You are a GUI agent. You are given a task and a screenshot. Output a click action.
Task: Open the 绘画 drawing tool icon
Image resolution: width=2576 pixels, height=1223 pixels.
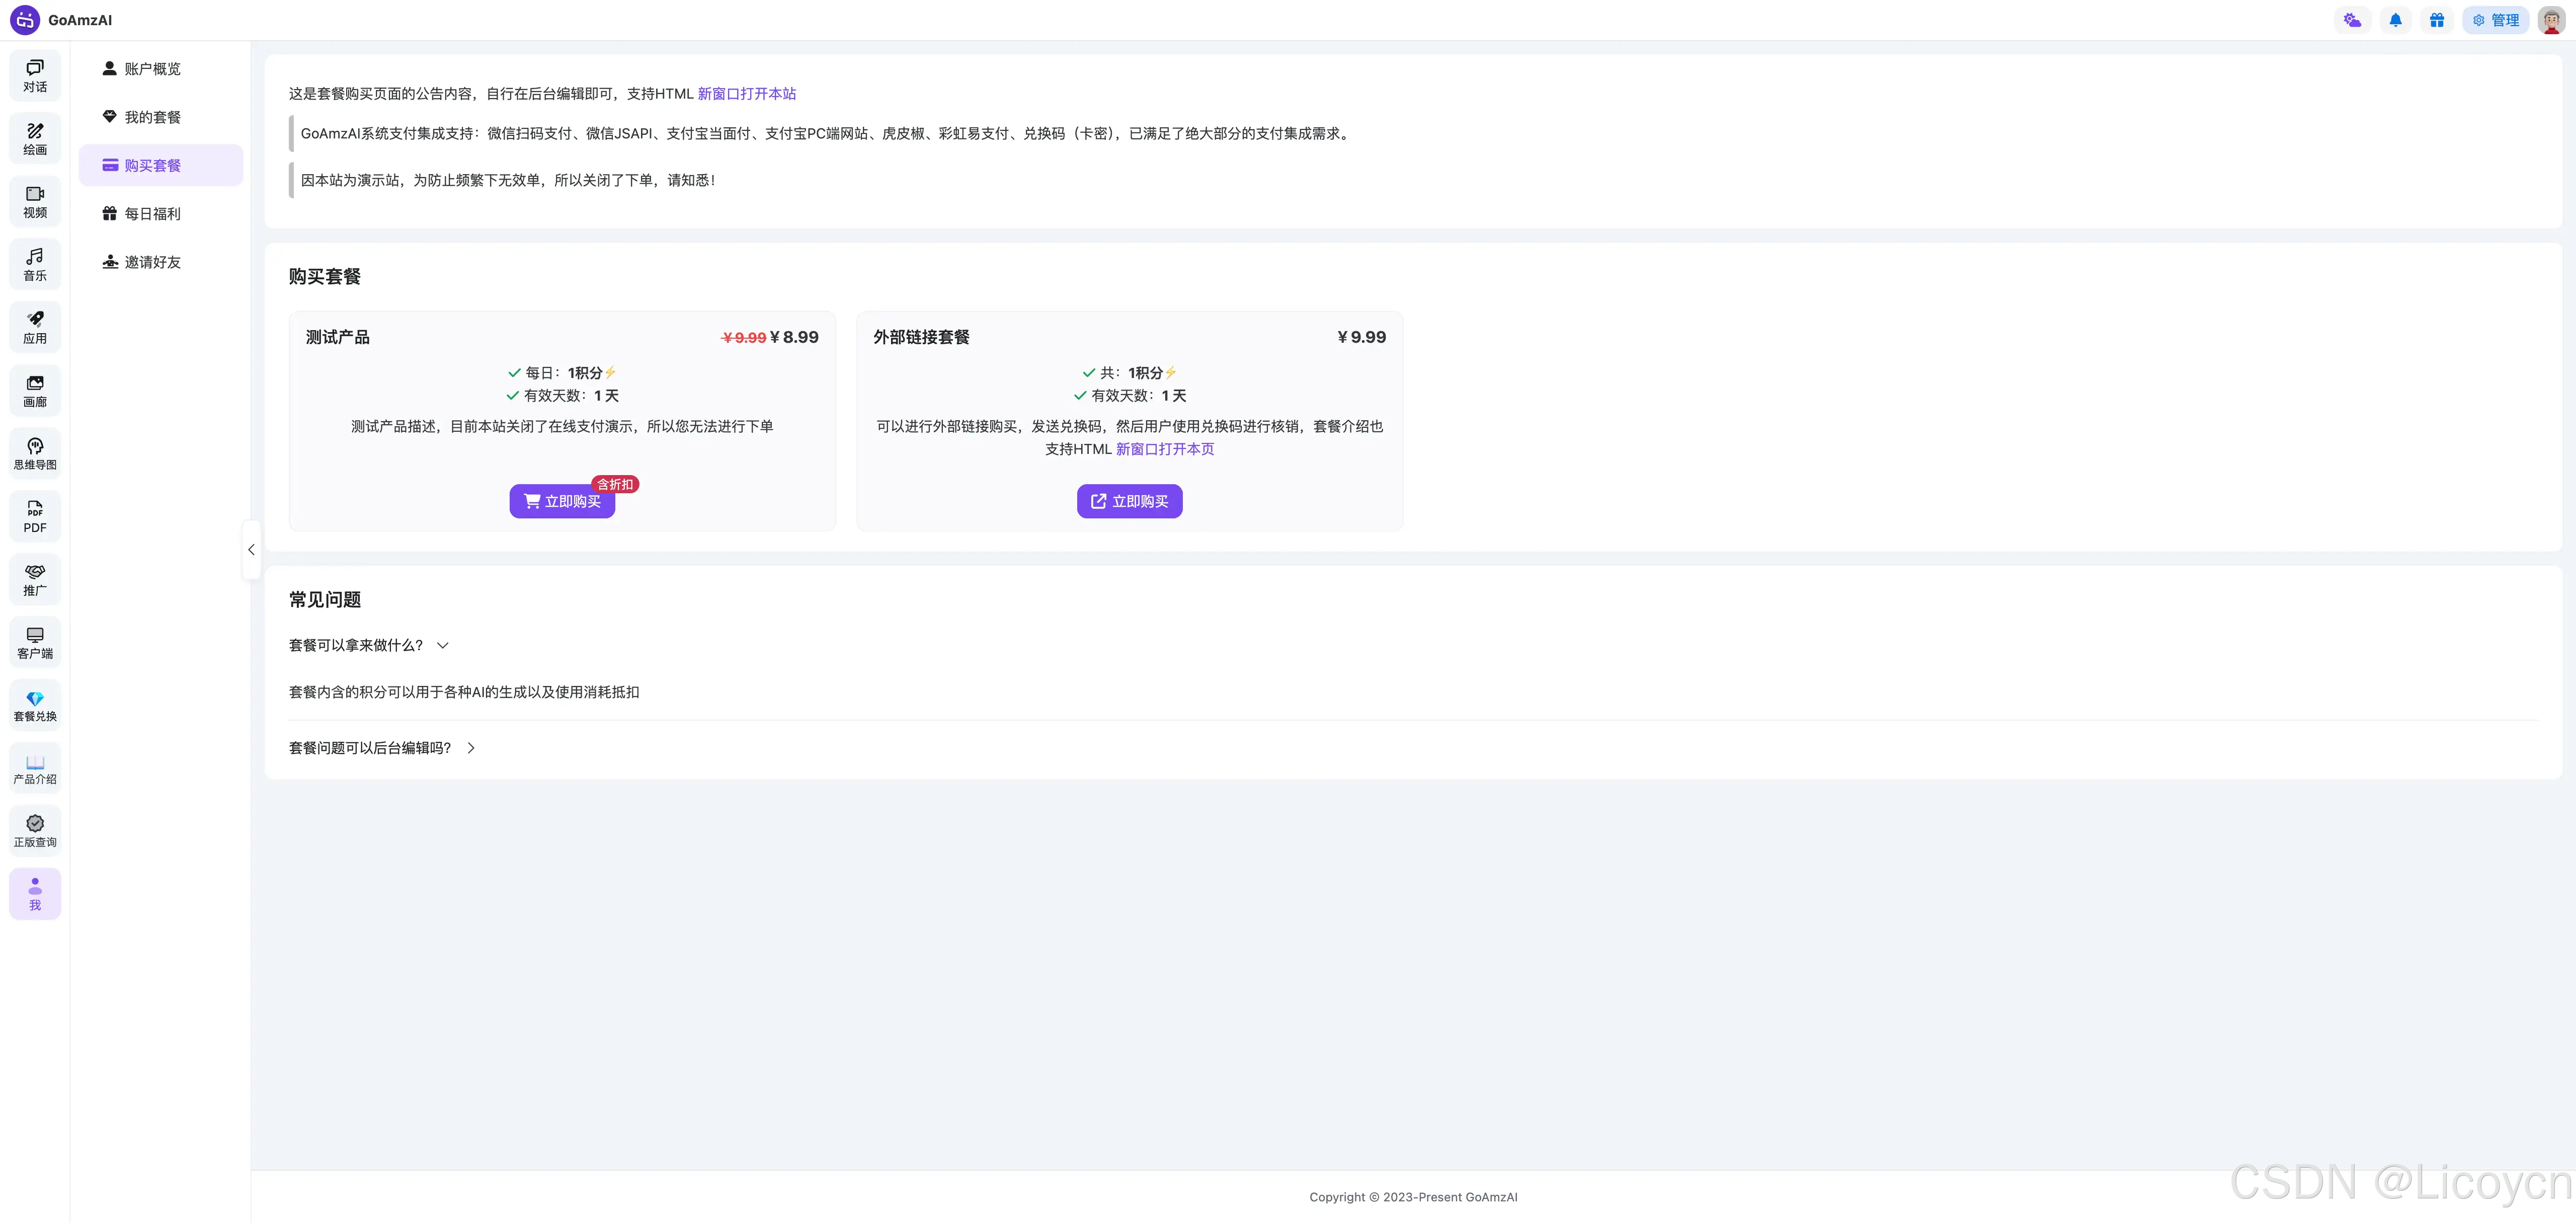click(35, 138)
